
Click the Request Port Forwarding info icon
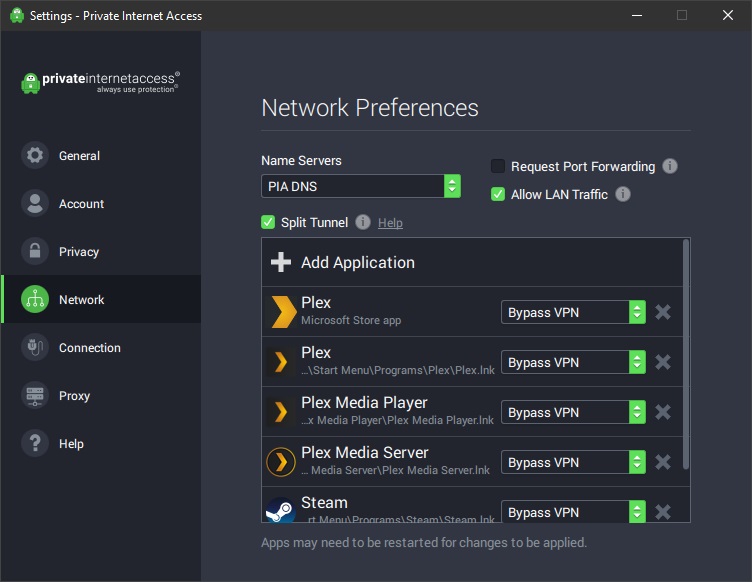[x=670, y=166]
